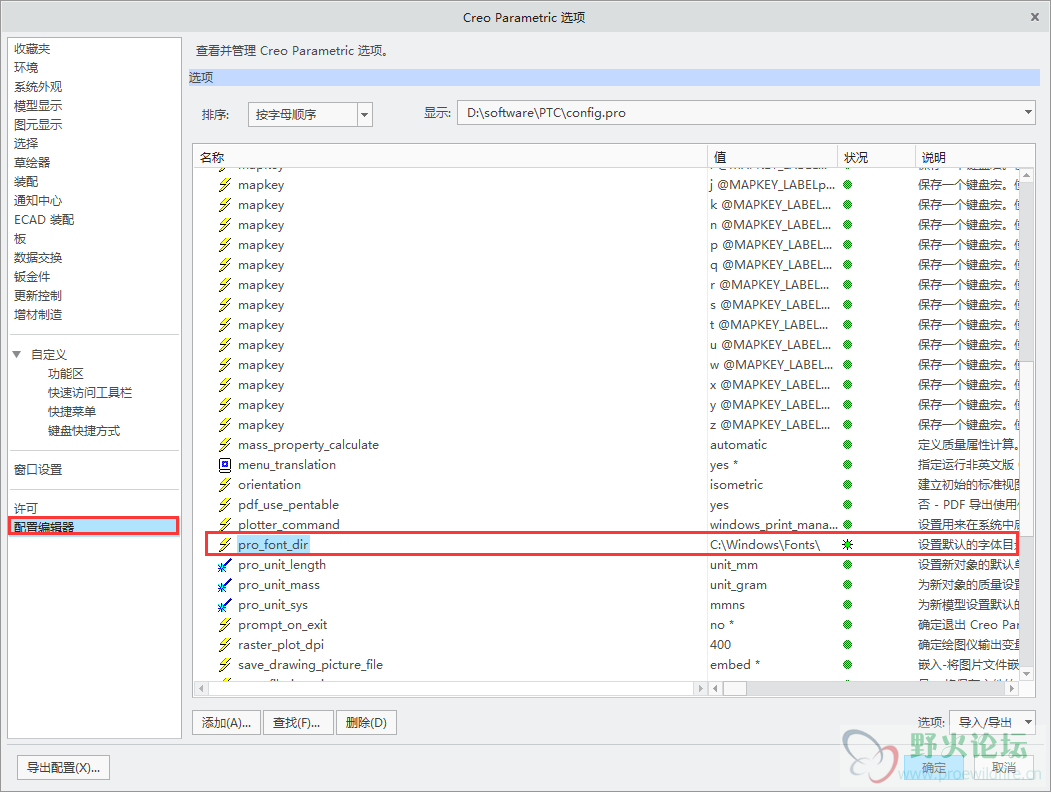Click the blue star icon beside pro_unit_sys

click(225, 606)
